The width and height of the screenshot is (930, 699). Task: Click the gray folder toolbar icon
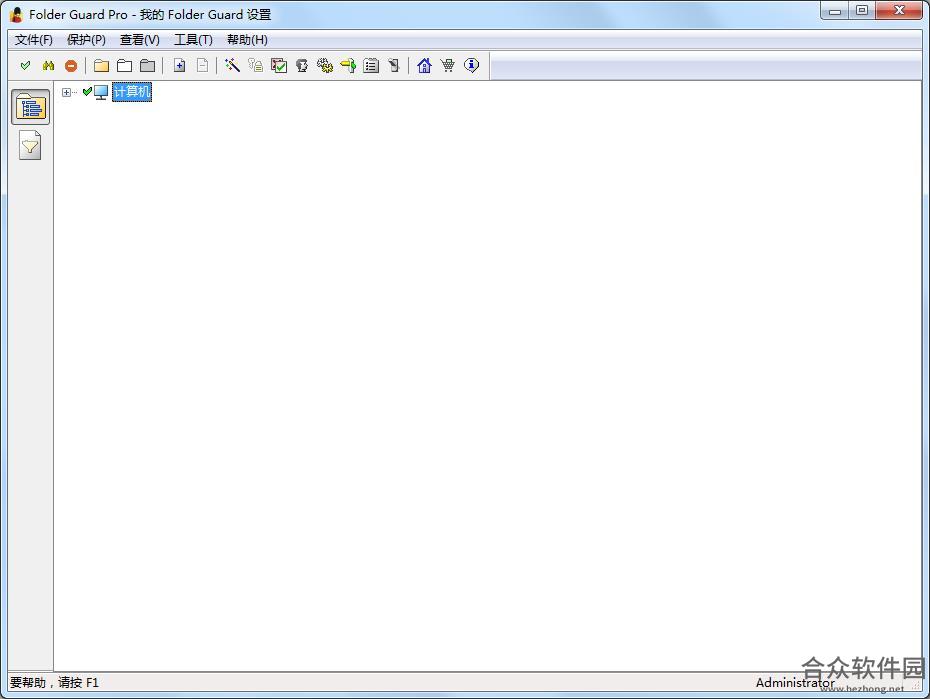pos(148,65)
